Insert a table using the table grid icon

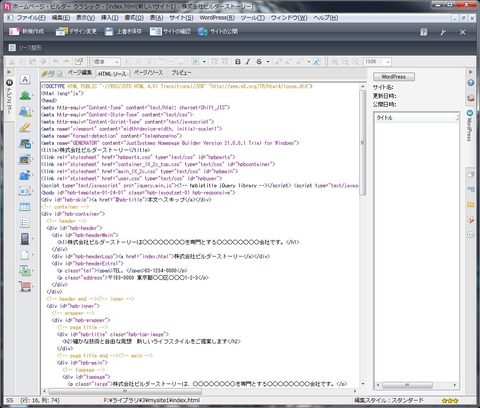click(x=25, y=207)
